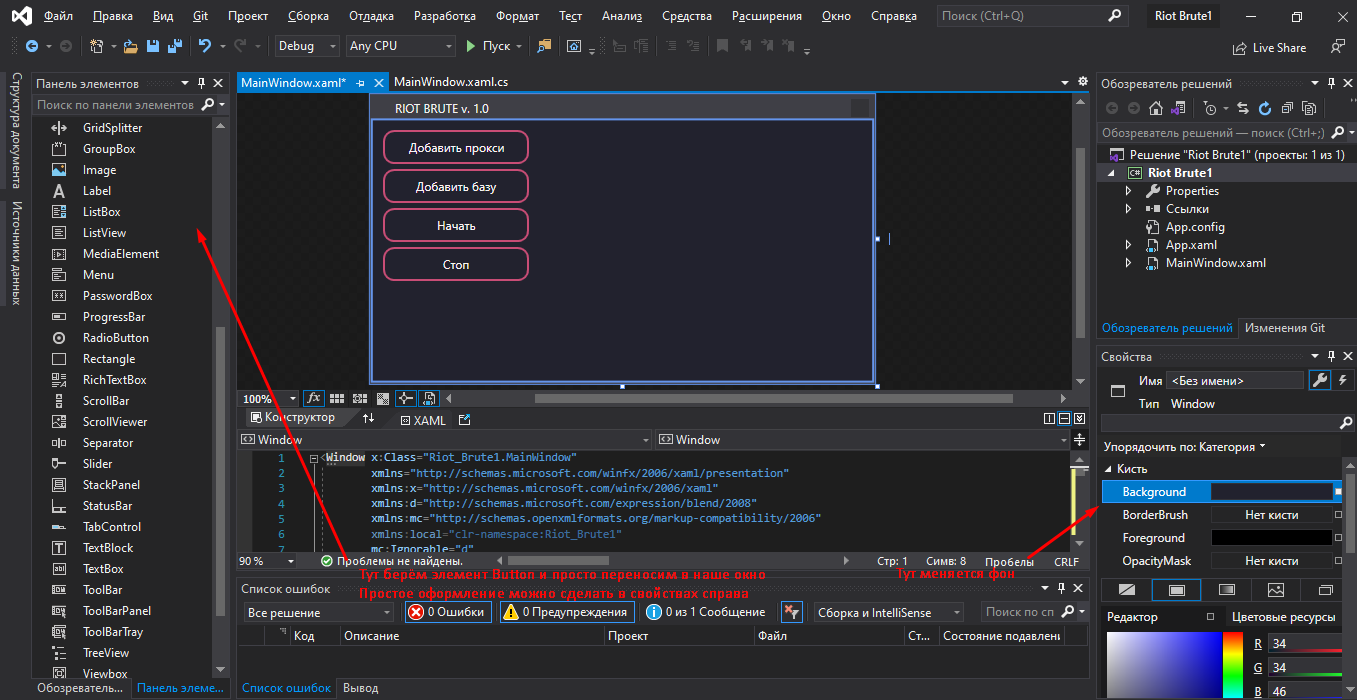The width and height of the screenshot is (1357, 700).
Task: Click the Undo arrow in toolbar
Action: click(205, 46)
